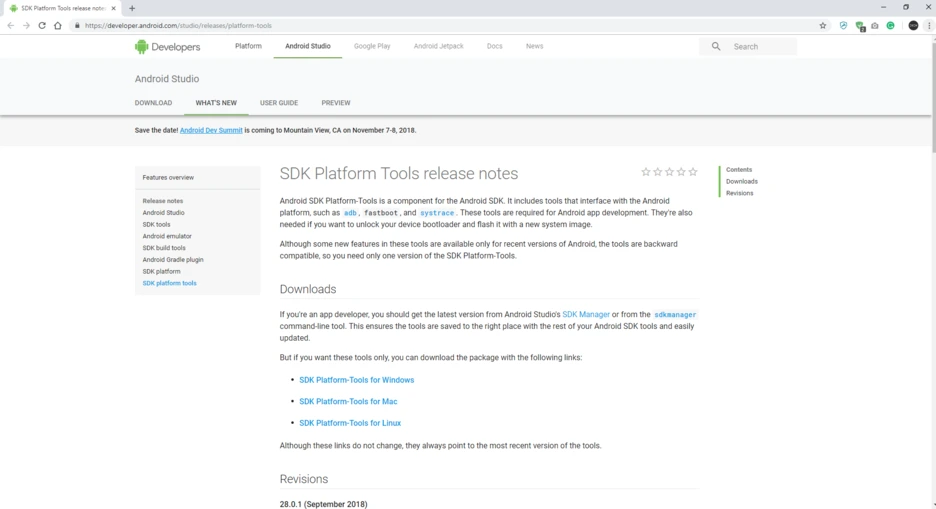Open the Android Dev Summit link
The height and width of the screenshot is (509, 936).
point(211,130)
